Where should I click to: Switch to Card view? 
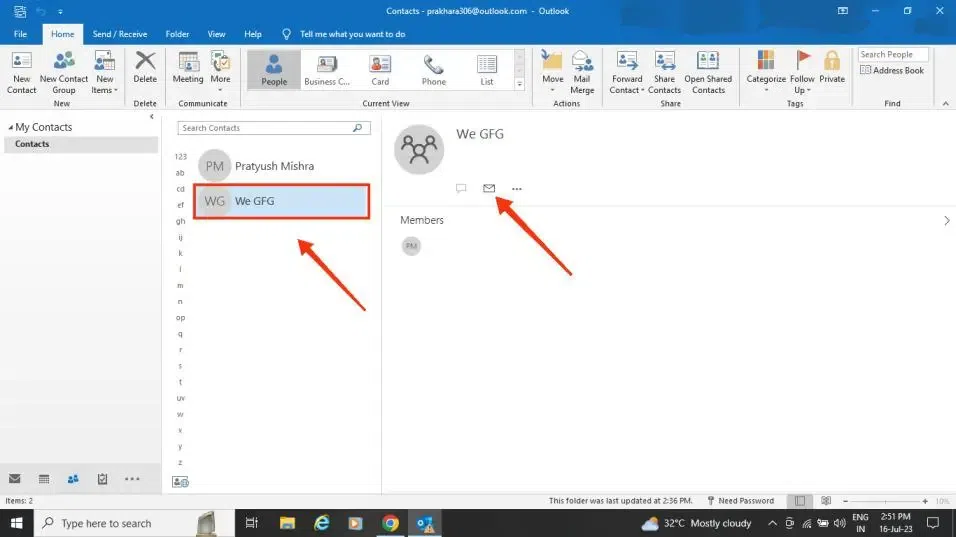pyautogui.click(x=380, y=69)
